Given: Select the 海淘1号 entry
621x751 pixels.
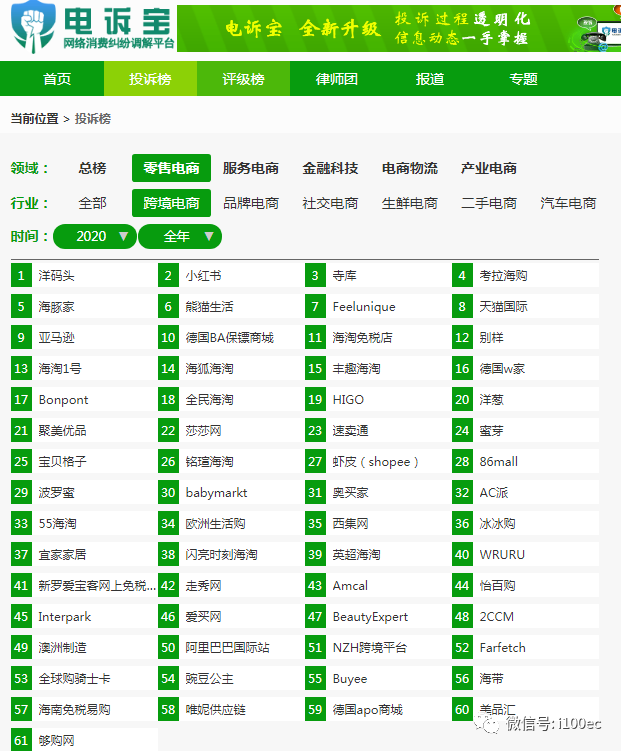Looking at the screenshot, I should pos(84,368).
